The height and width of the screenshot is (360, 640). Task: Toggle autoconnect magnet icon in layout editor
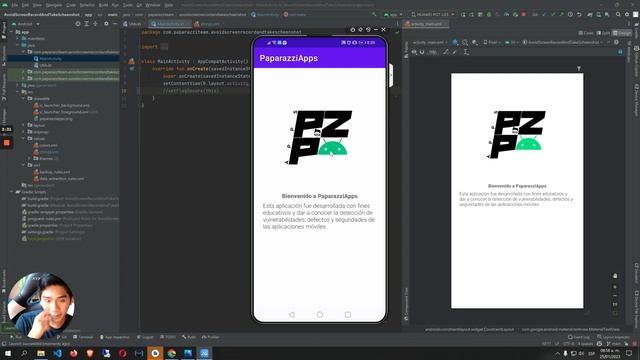pos(422,52)
